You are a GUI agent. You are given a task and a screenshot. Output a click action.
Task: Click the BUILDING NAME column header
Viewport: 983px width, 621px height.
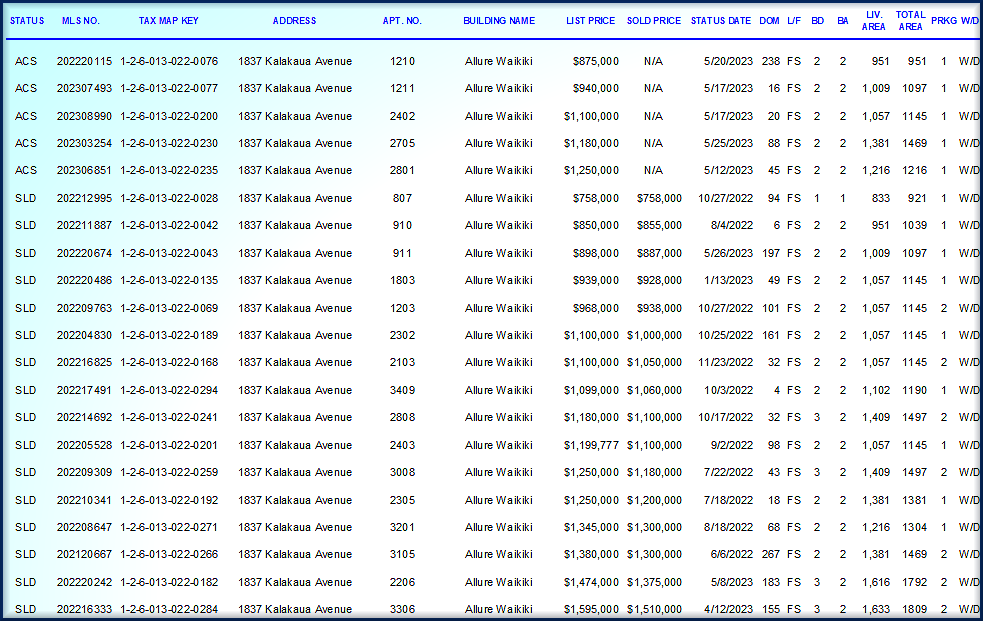(499, 21)
